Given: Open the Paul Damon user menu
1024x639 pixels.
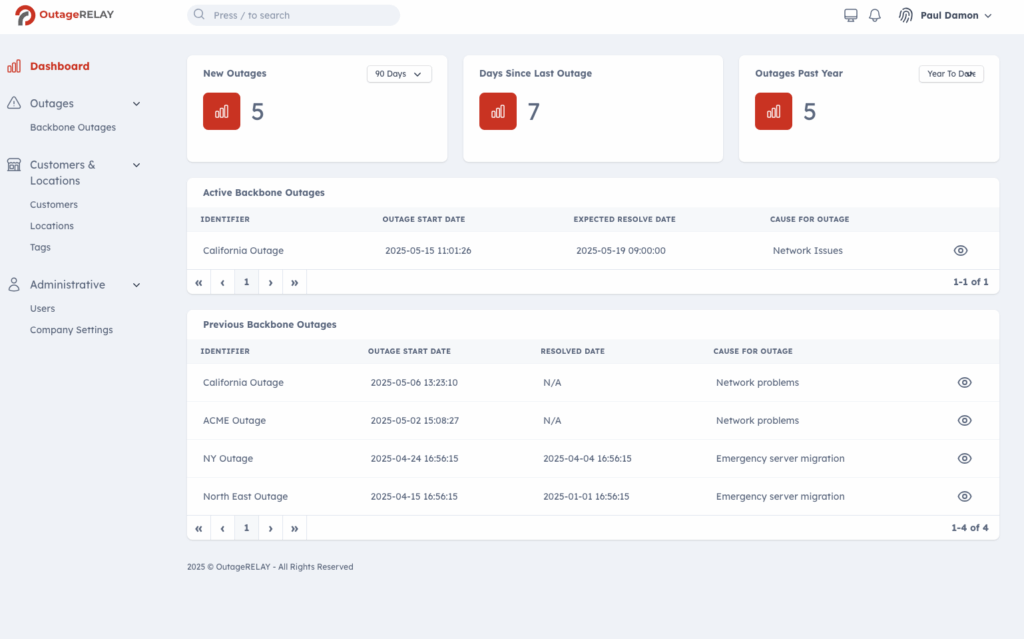Looking at the screenshot, I should (x=955, y=15).
